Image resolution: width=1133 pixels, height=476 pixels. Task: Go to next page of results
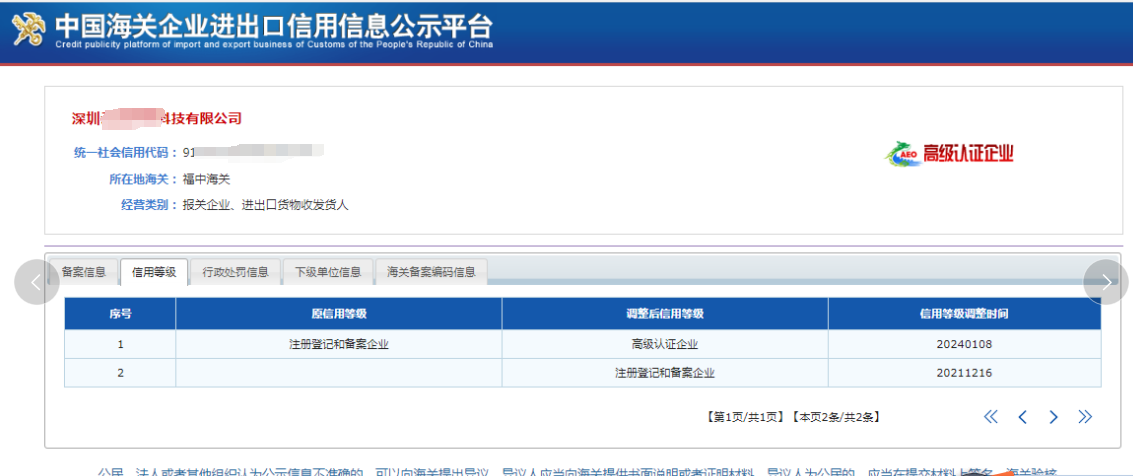1054,417
